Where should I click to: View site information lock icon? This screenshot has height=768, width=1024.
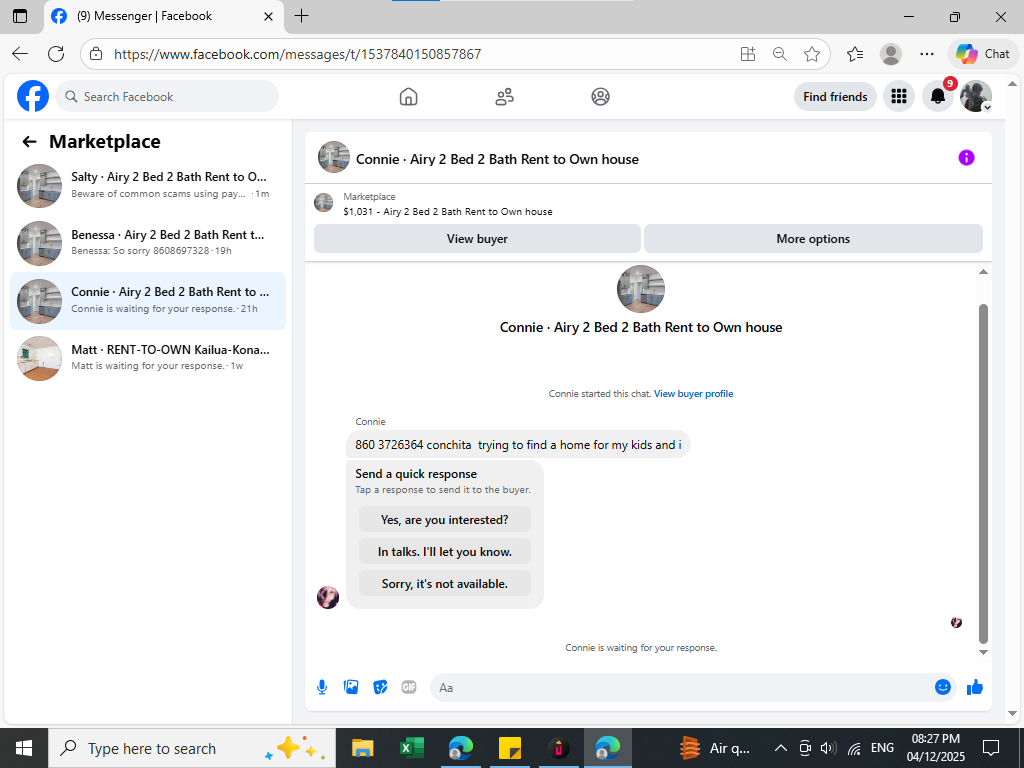96,54
